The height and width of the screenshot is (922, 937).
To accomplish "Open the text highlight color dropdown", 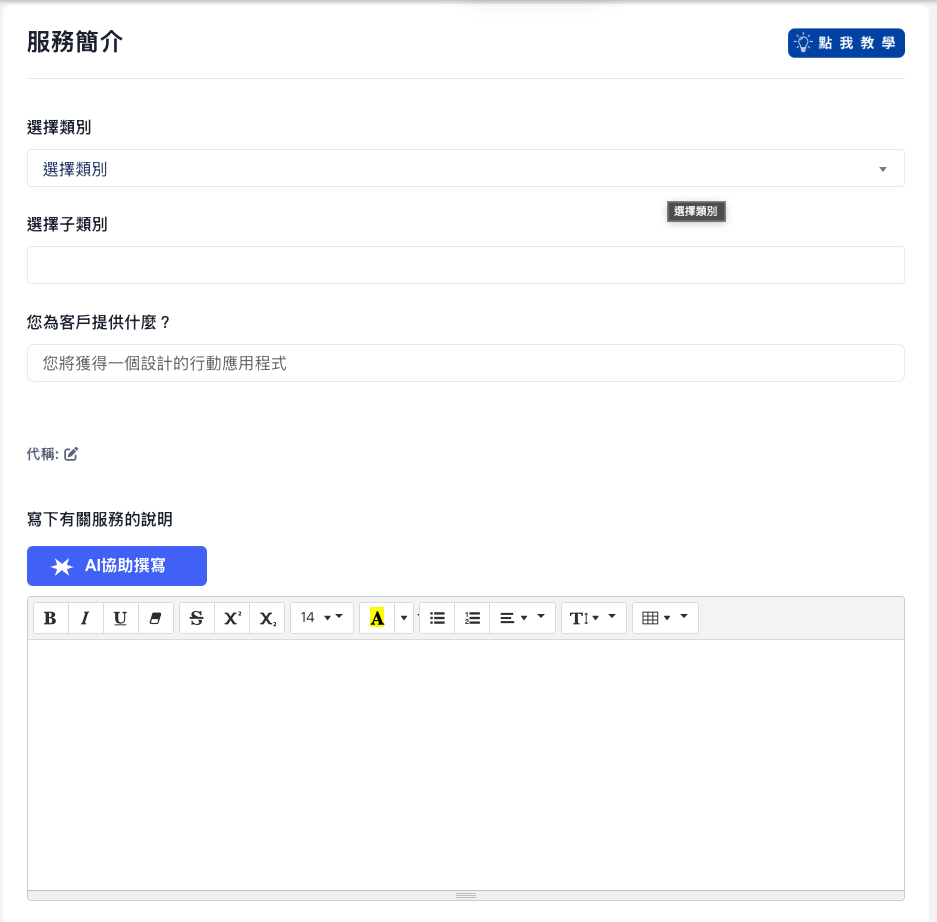I will (x=404, y=617).
